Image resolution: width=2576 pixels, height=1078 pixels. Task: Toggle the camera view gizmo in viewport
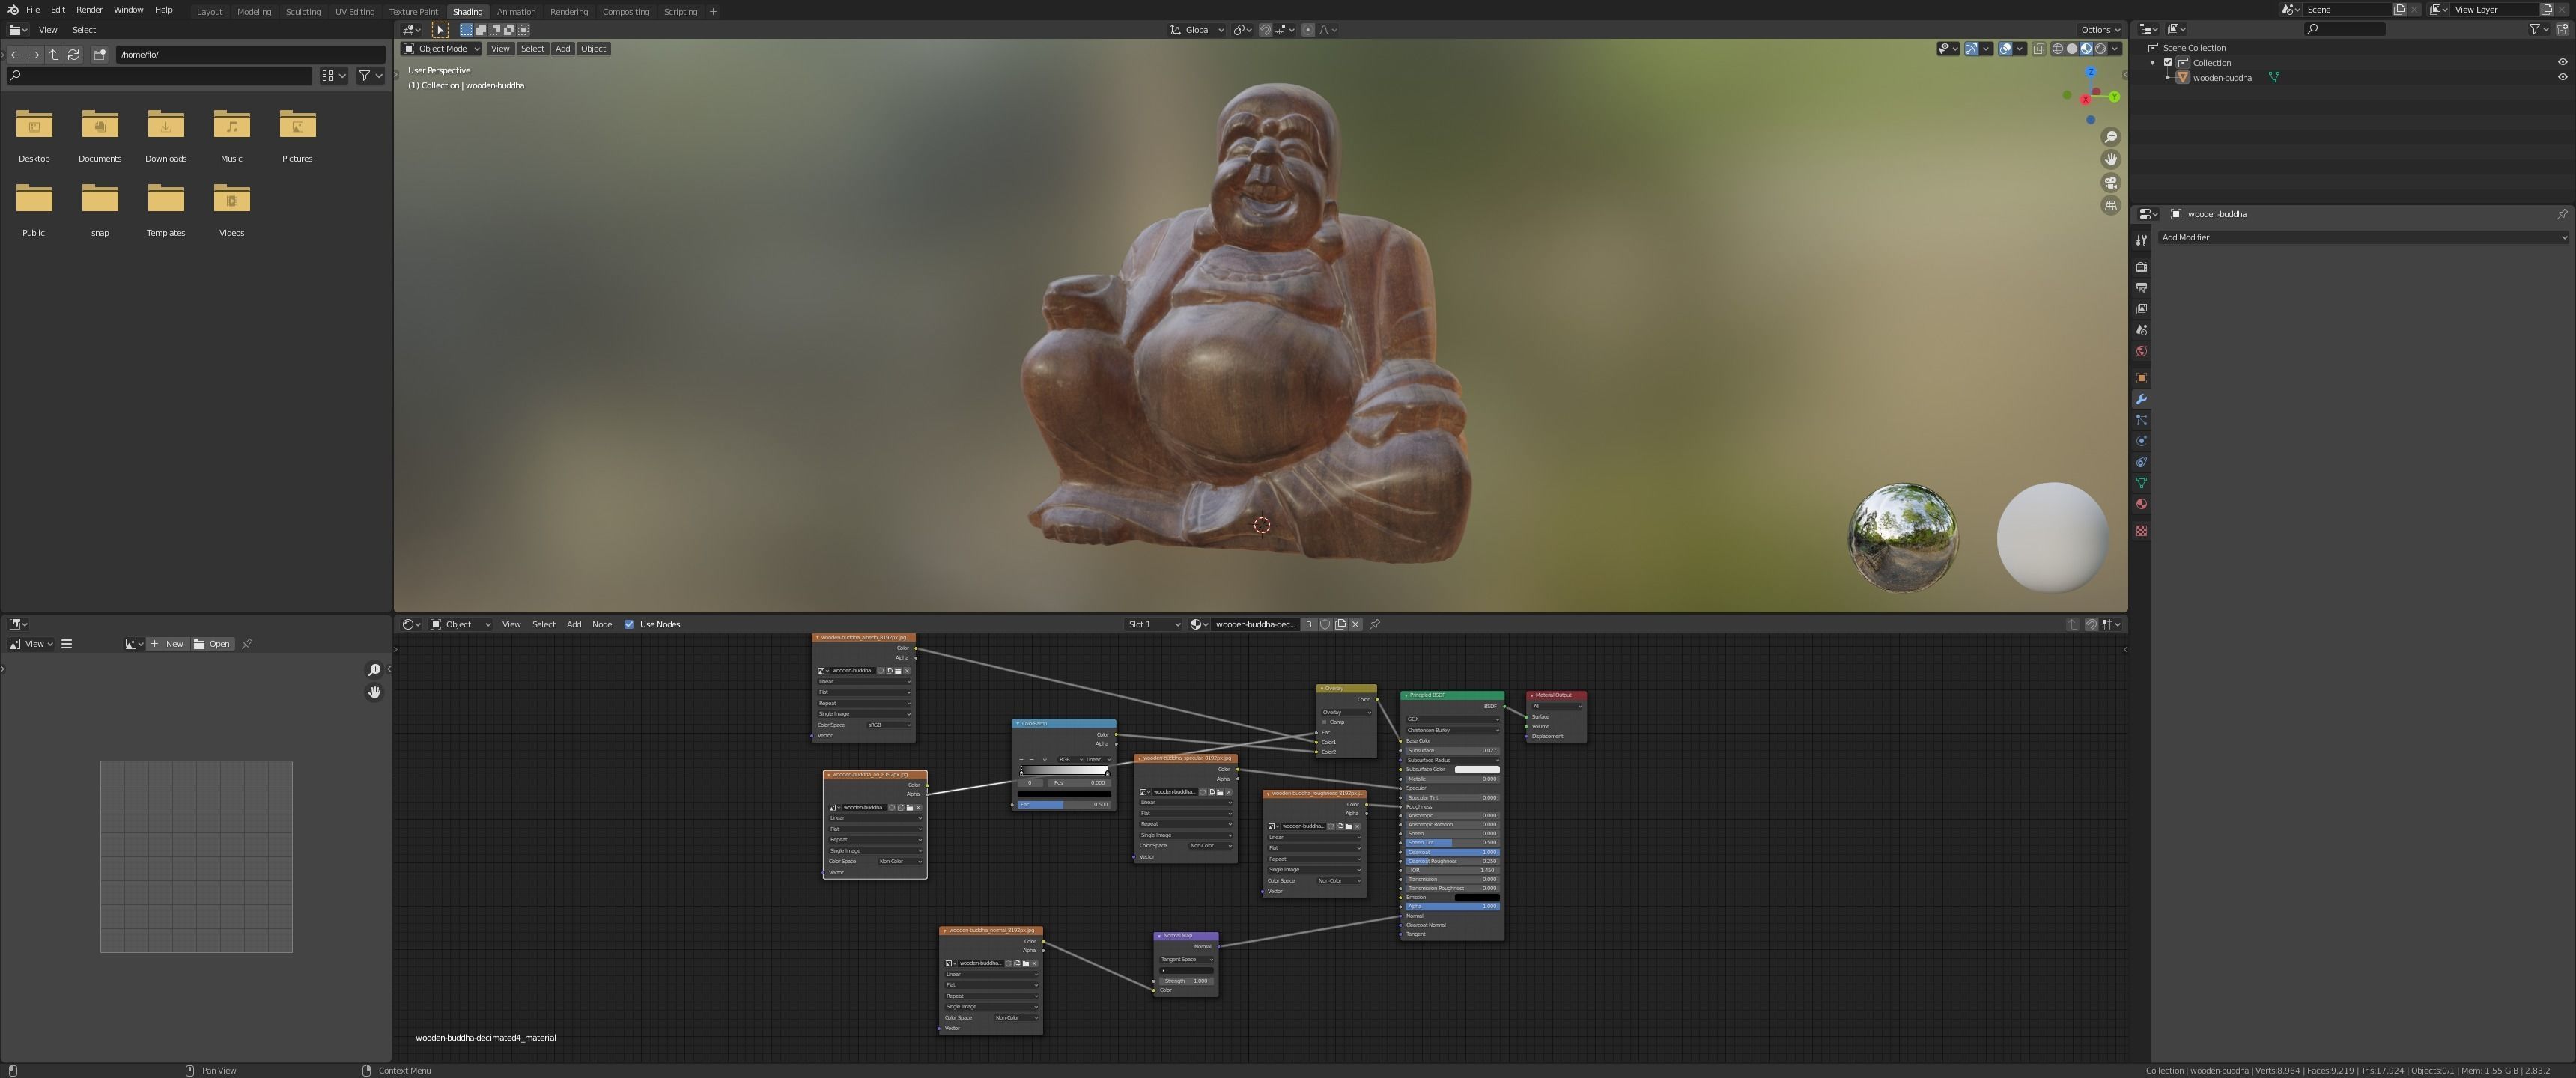click(x=2111, y=183)
